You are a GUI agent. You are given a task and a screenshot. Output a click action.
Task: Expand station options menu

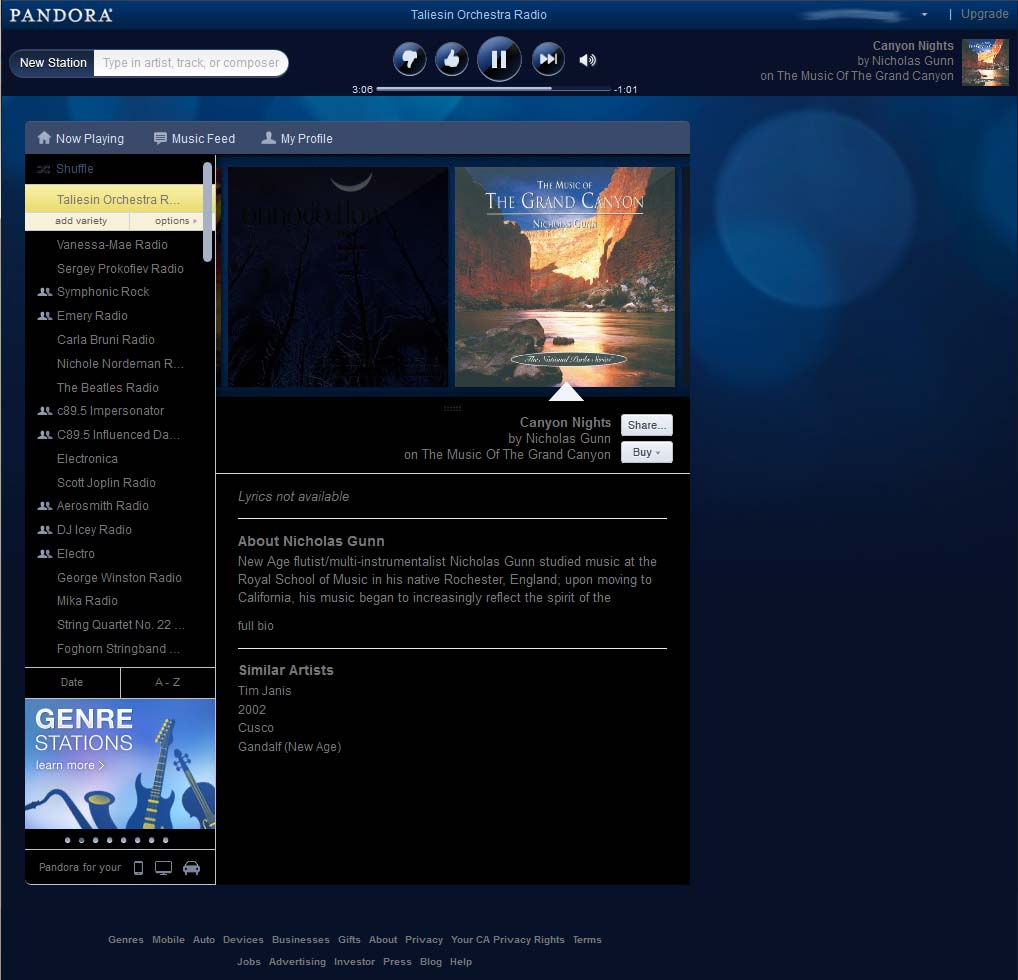(x=175, y=221)
